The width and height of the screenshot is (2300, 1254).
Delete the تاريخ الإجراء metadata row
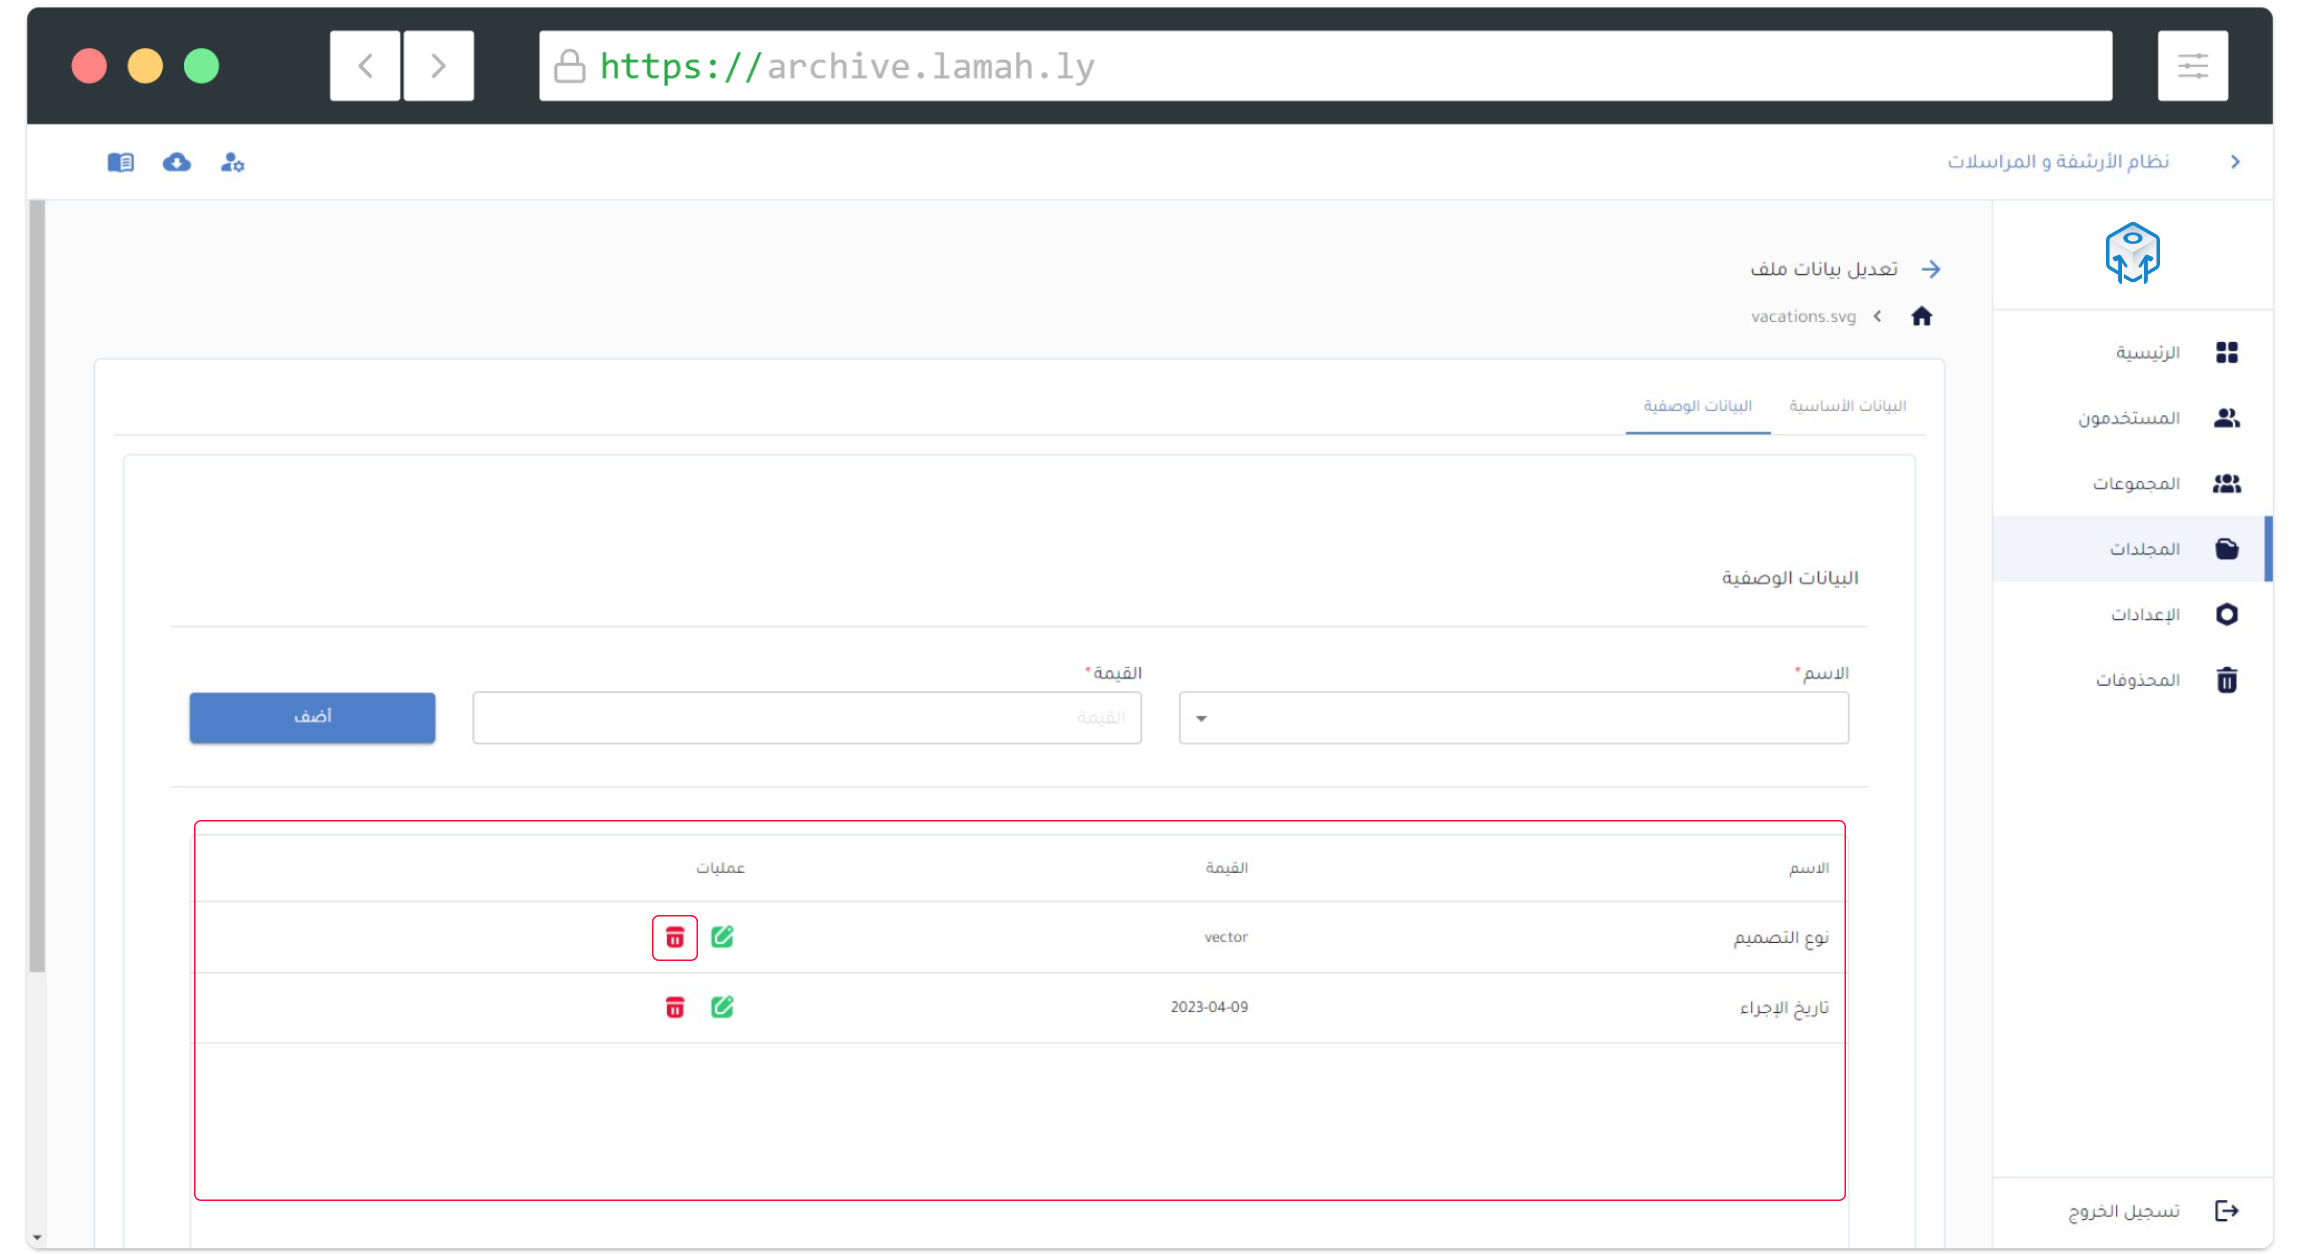675,1007
